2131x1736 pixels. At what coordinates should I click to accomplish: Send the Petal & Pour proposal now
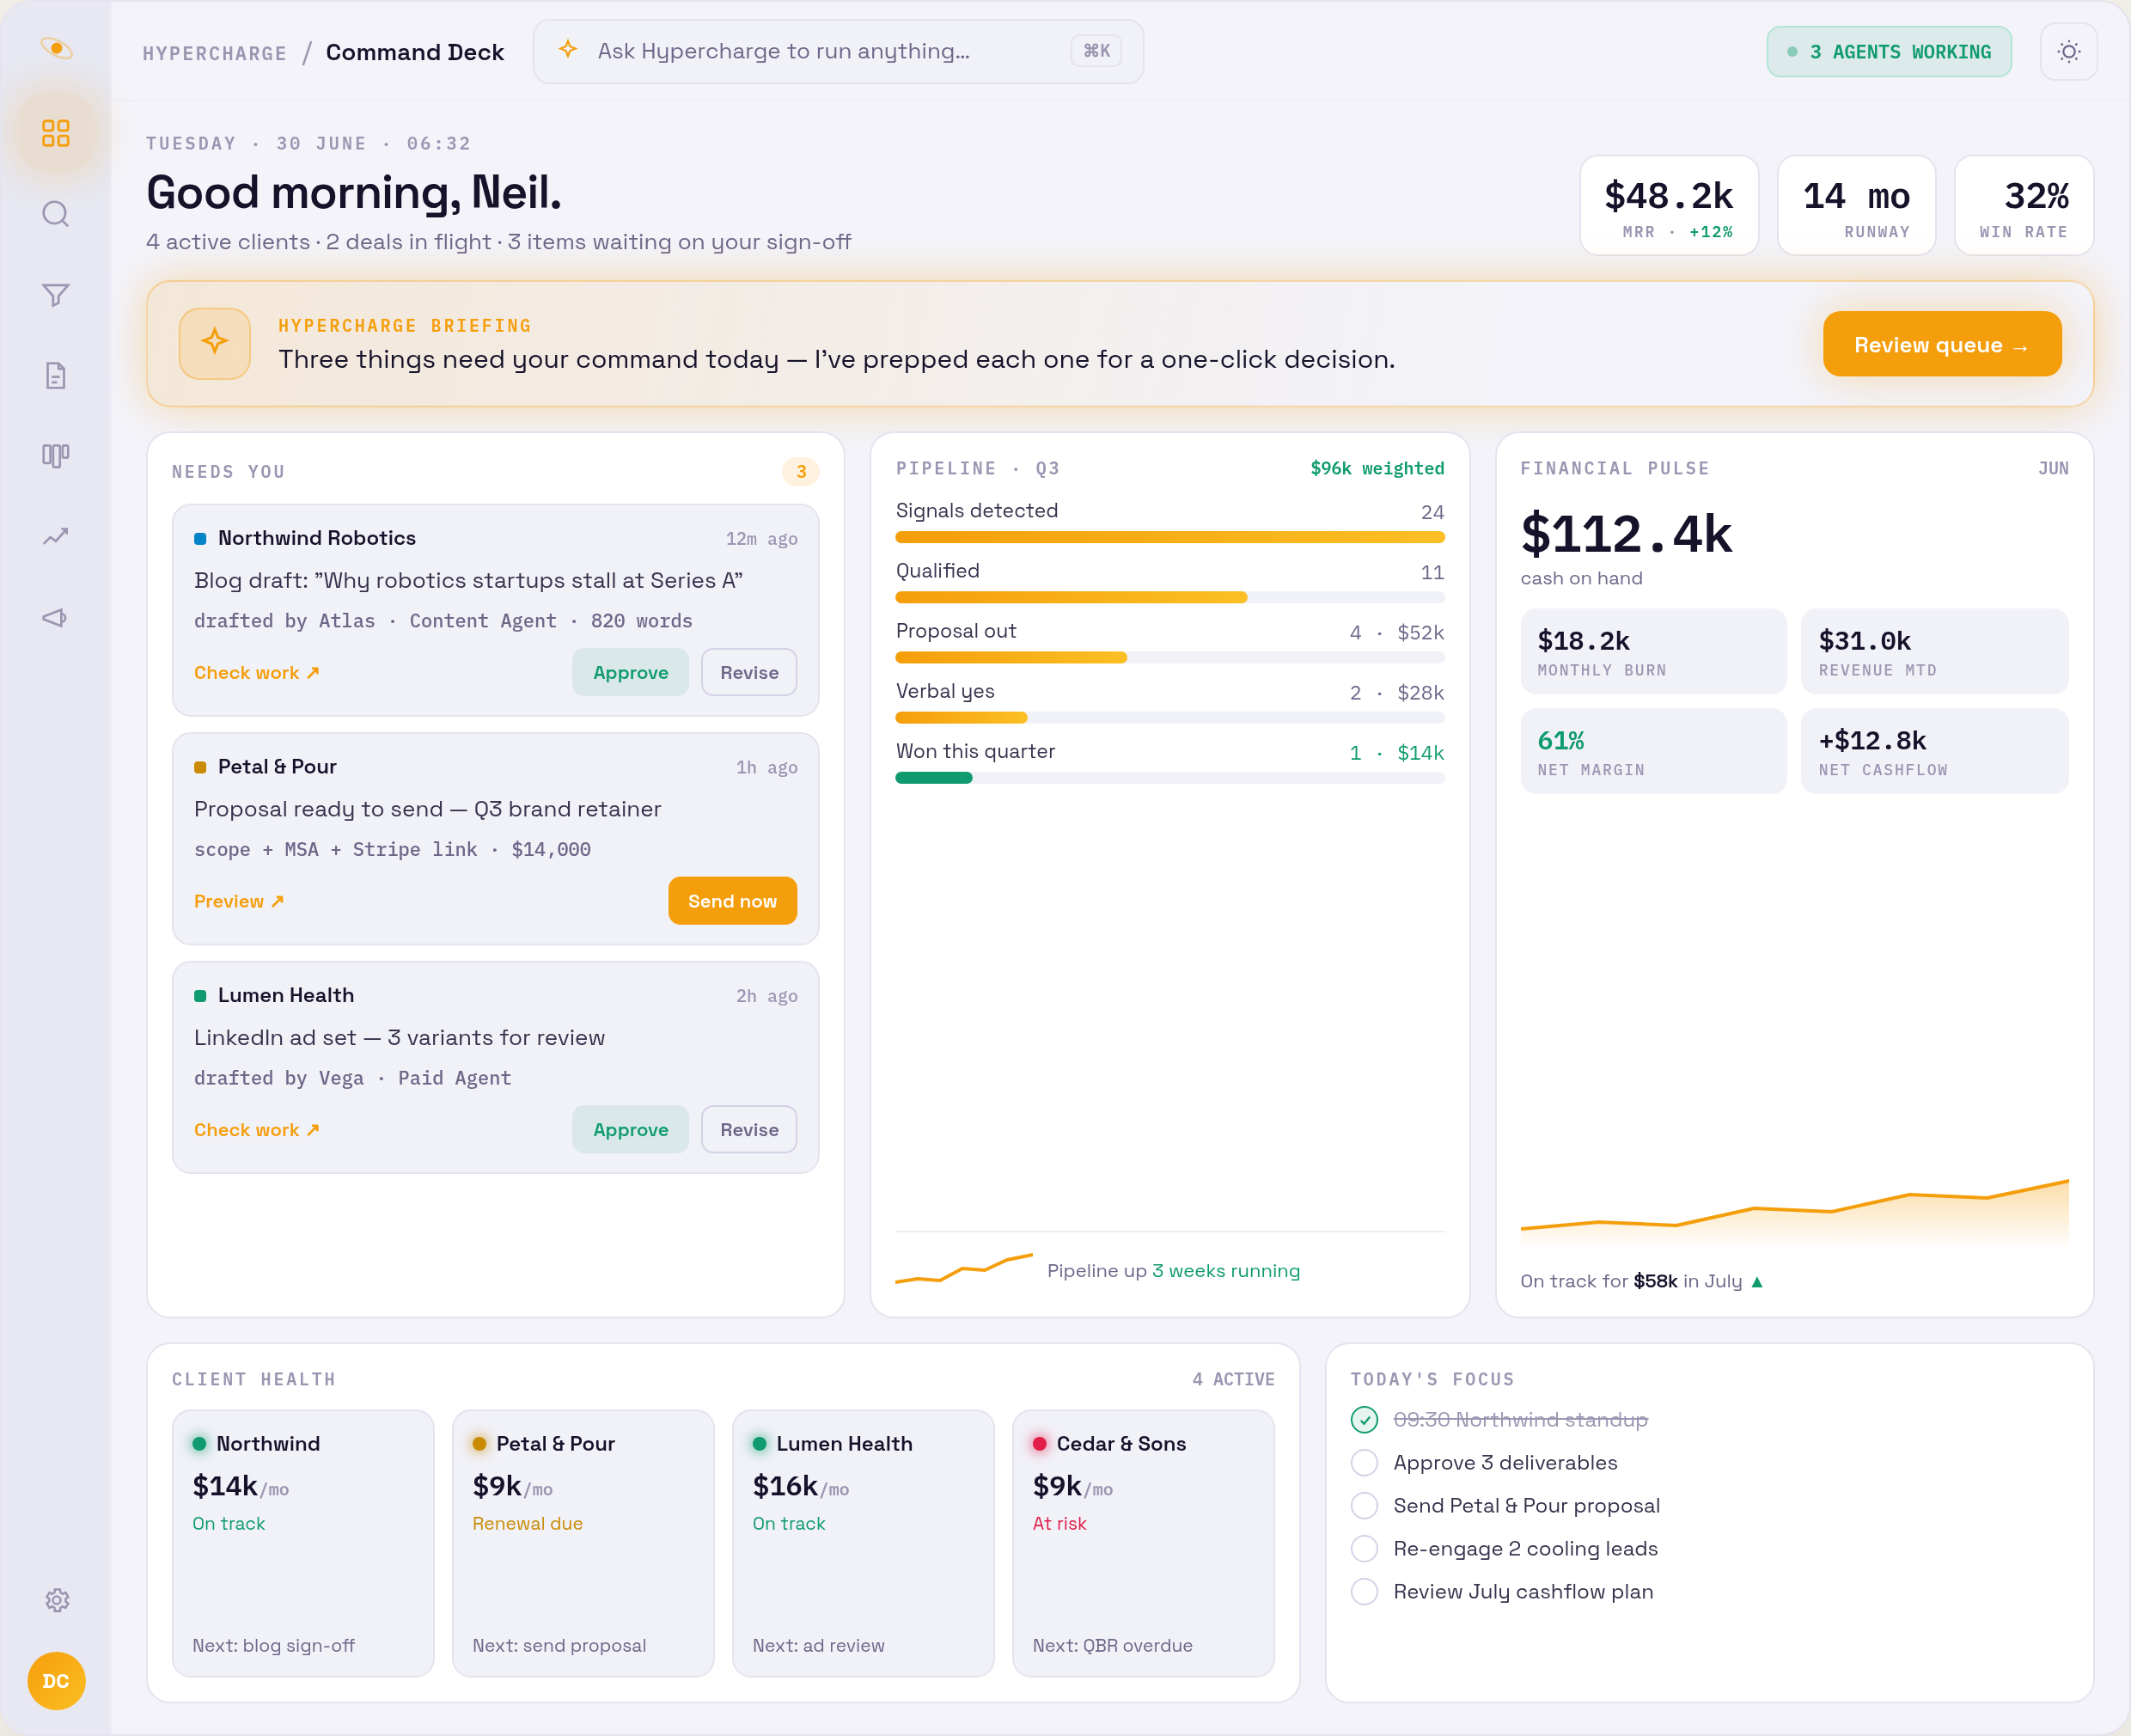click(x=732, y=901)
